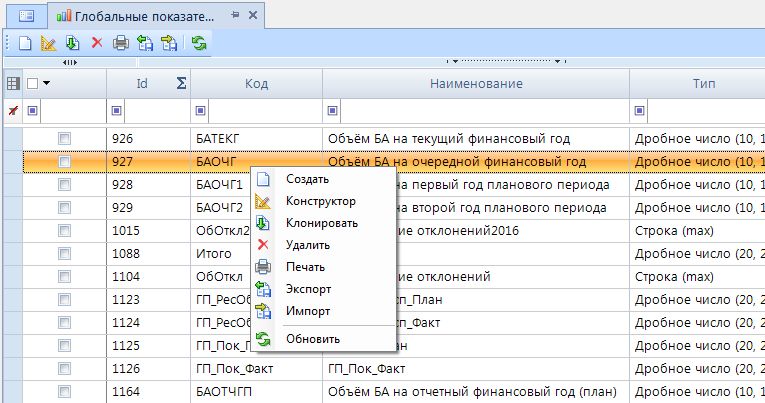Check the select-all checkbox in header
The width and height of the screenshot is (765, 403).
(32, 84)
